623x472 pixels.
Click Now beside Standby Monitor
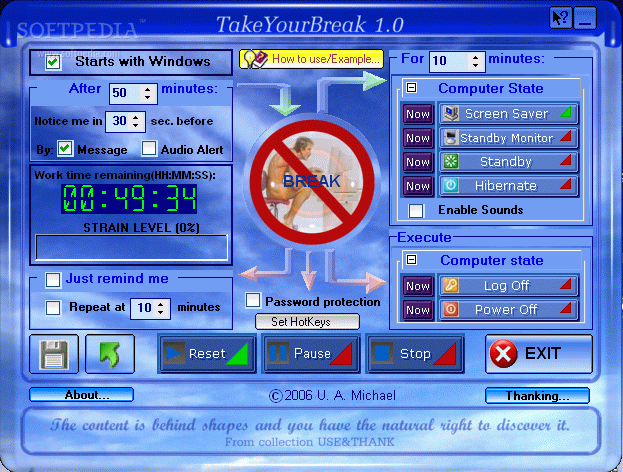(418, 138)
